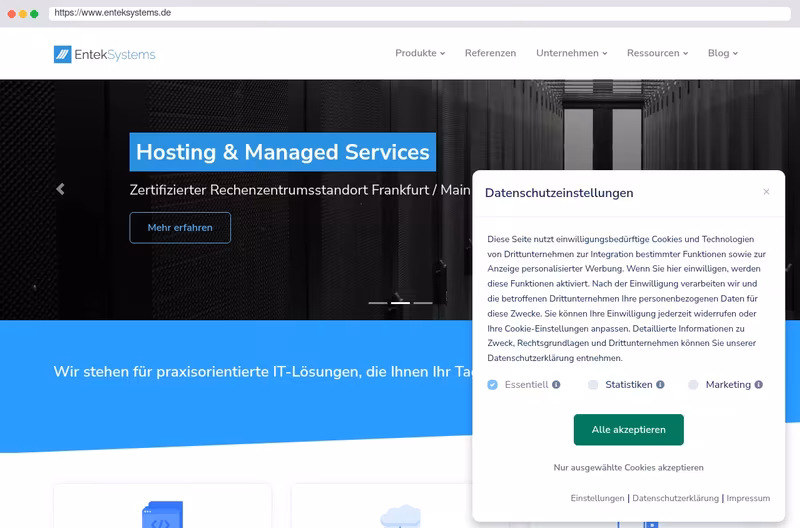Show info icon next to Essentiell
Screen dimensions: 800x528
coord(556,385)
